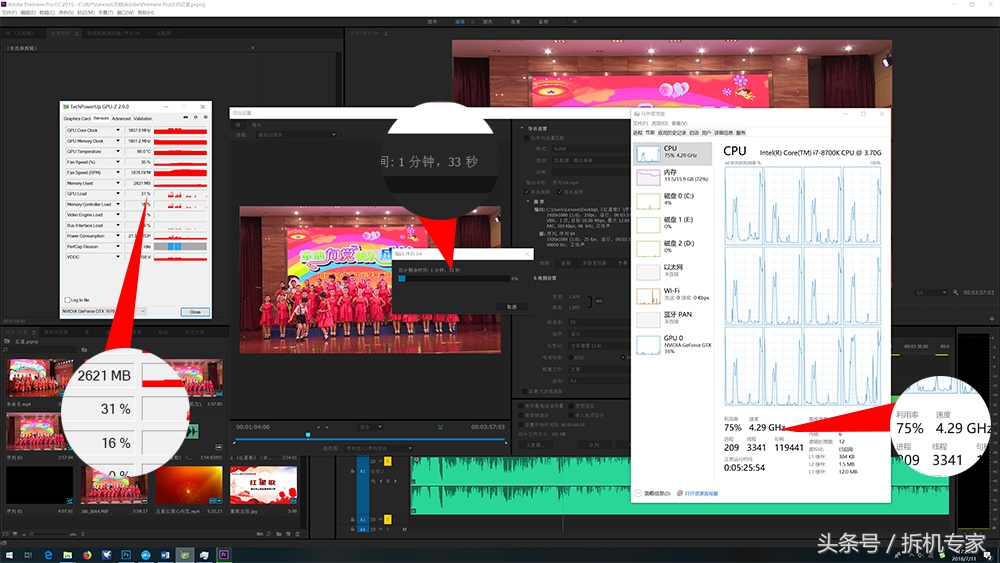Expand GPU Core Clock sensor dropdown

click(x=117, y=130)
